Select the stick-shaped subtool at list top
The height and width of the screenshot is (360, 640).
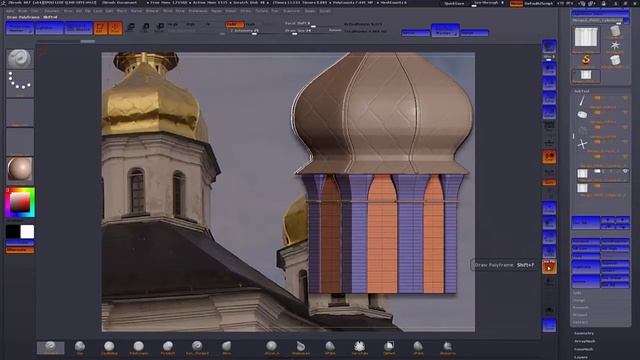point(582,100)
